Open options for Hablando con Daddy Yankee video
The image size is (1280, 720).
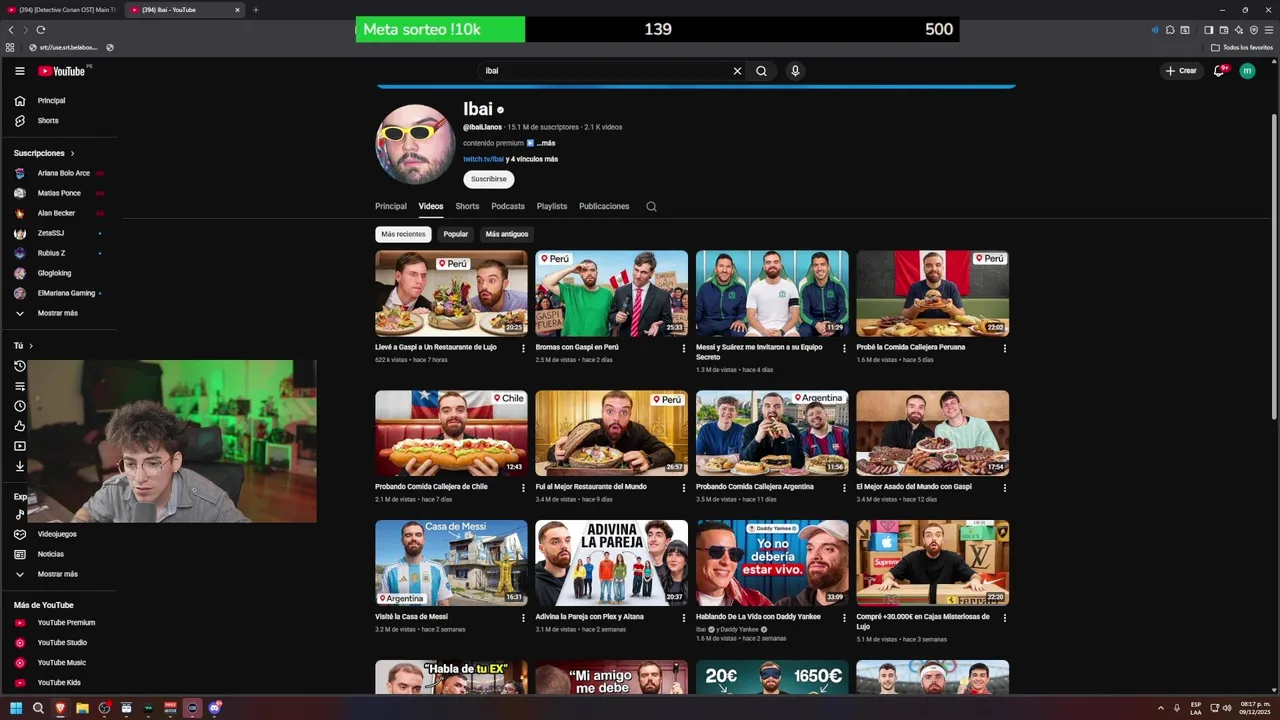click(844, 618)
